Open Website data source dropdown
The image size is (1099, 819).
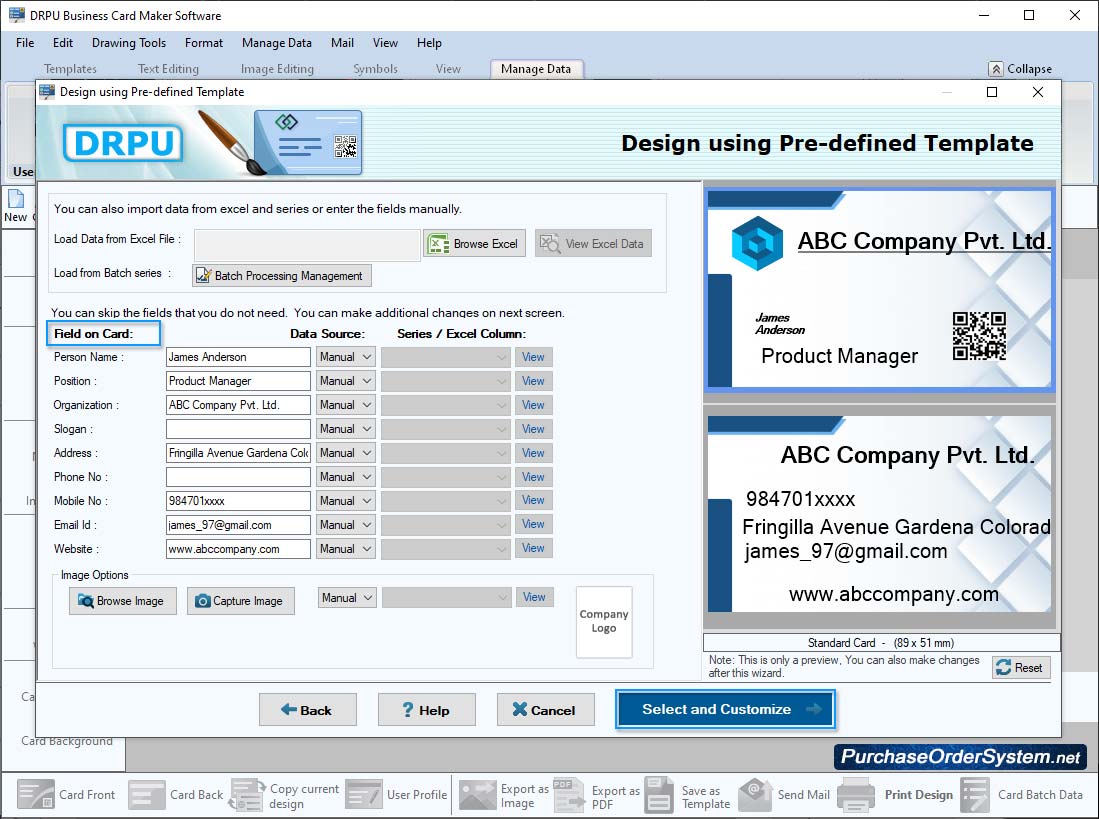click(346, 549)
